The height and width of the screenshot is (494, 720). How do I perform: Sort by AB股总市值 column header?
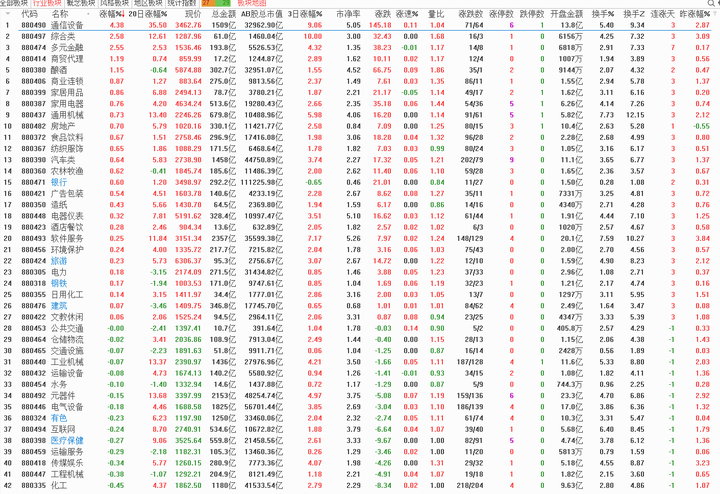click(x=262, y=14)
